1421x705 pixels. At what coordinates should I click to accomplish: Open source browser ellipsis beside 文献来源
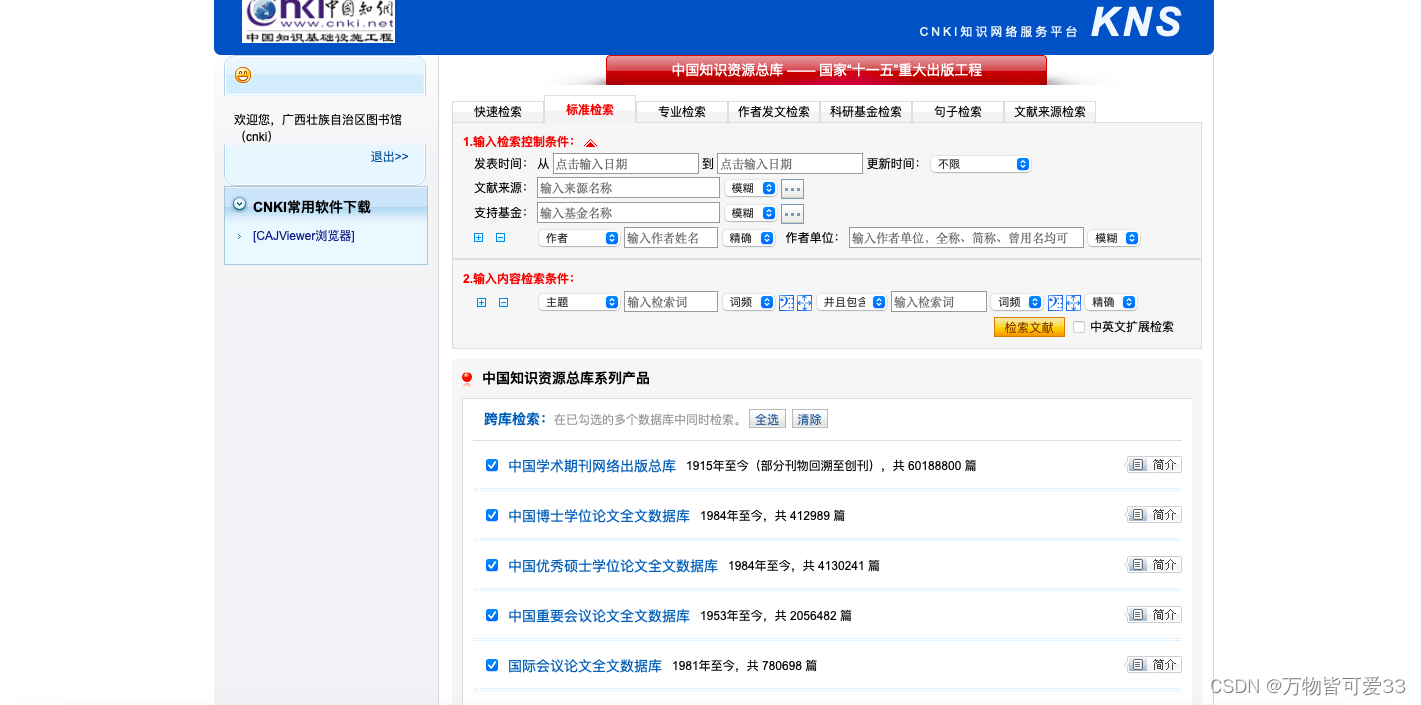tap(792, 188)
